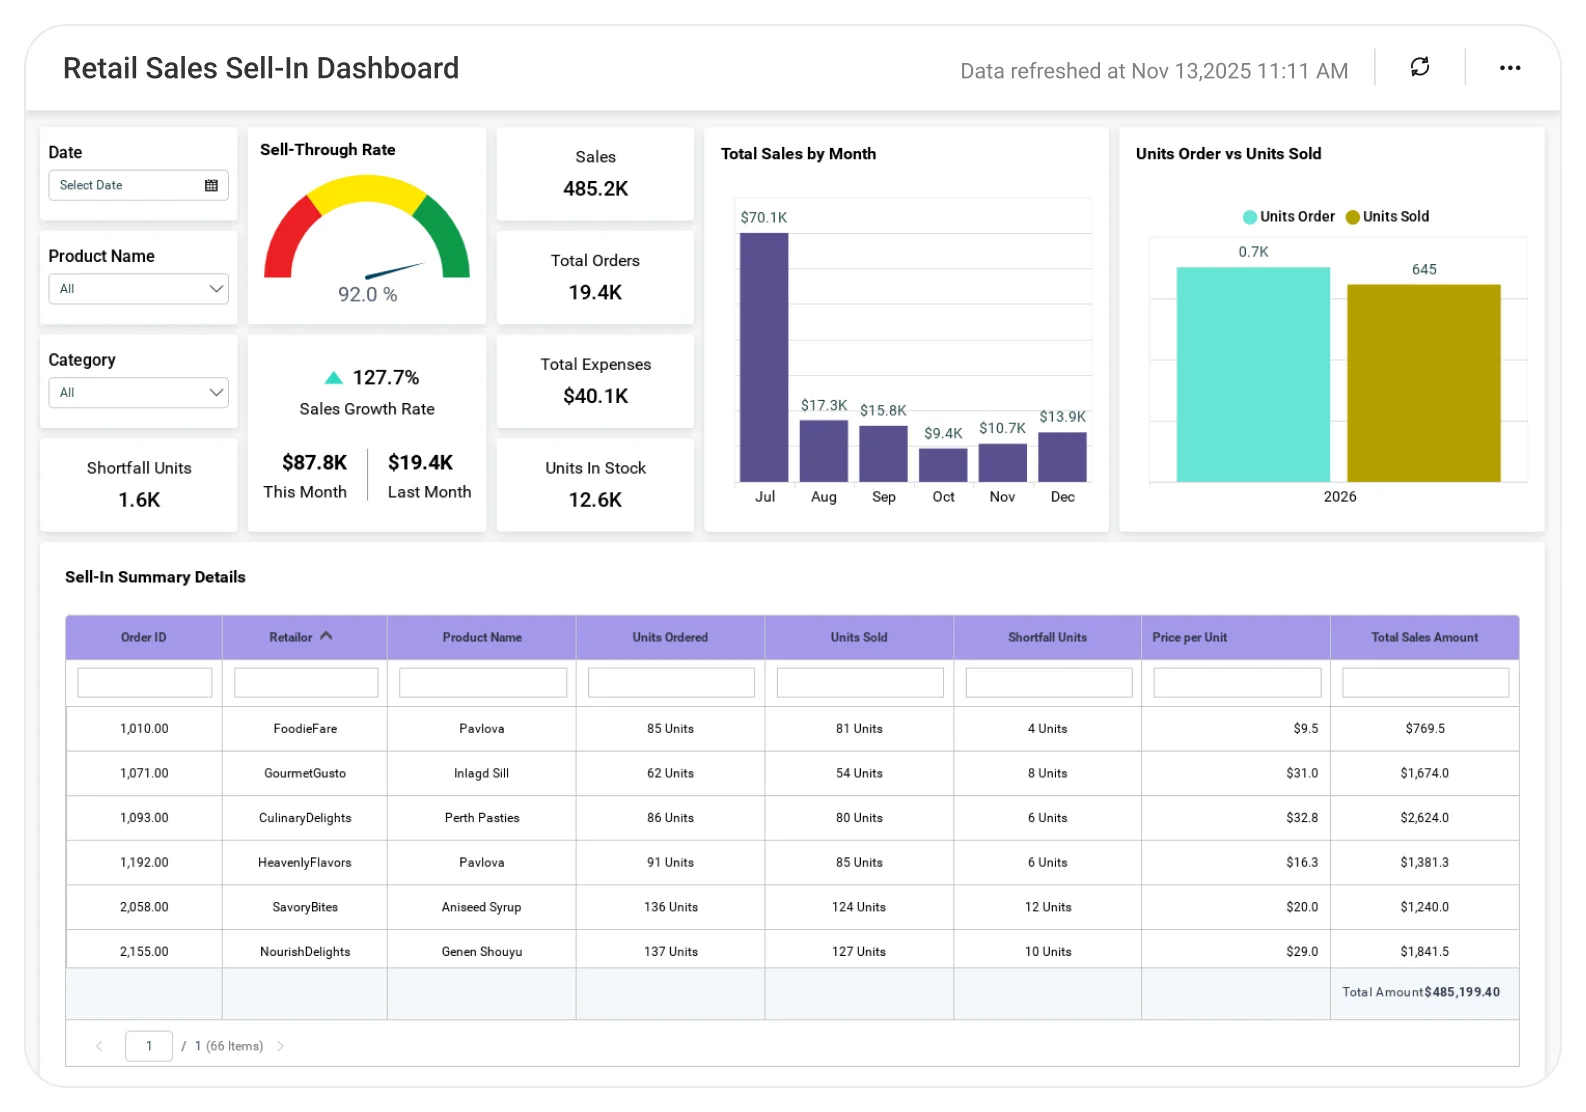The image size is (1586, 1112).
Task: Click the Total Expenses $40.1K card
Action: pyautogui.click(x=595, y=381)
